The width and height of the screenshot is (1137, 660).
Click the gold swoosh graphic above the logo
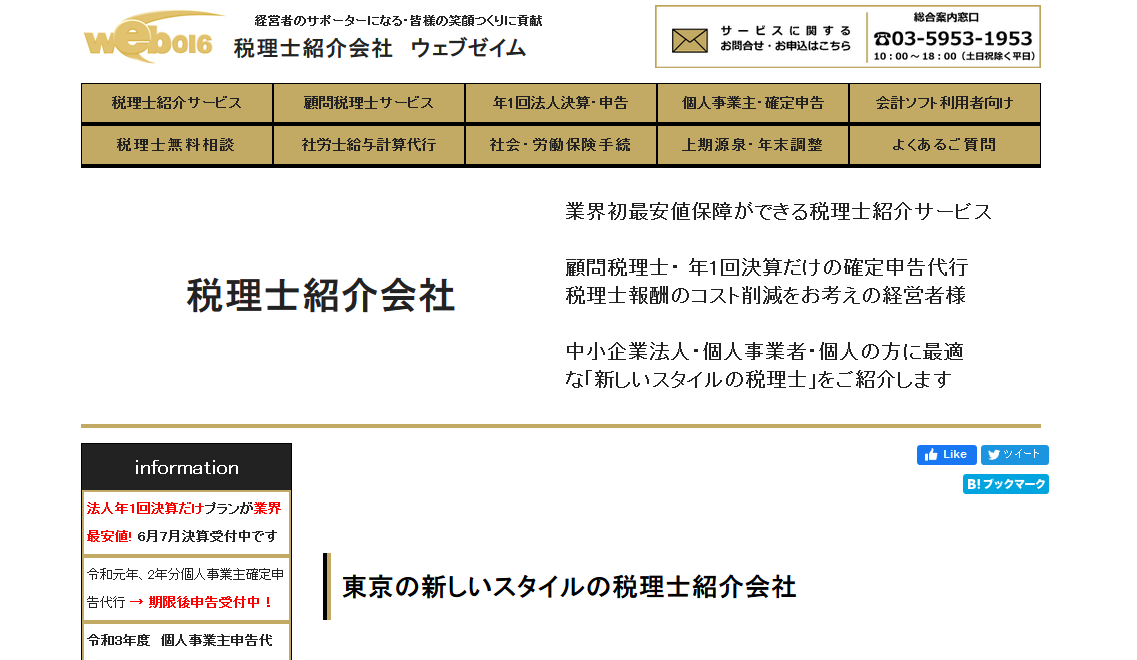coord(175,16)
